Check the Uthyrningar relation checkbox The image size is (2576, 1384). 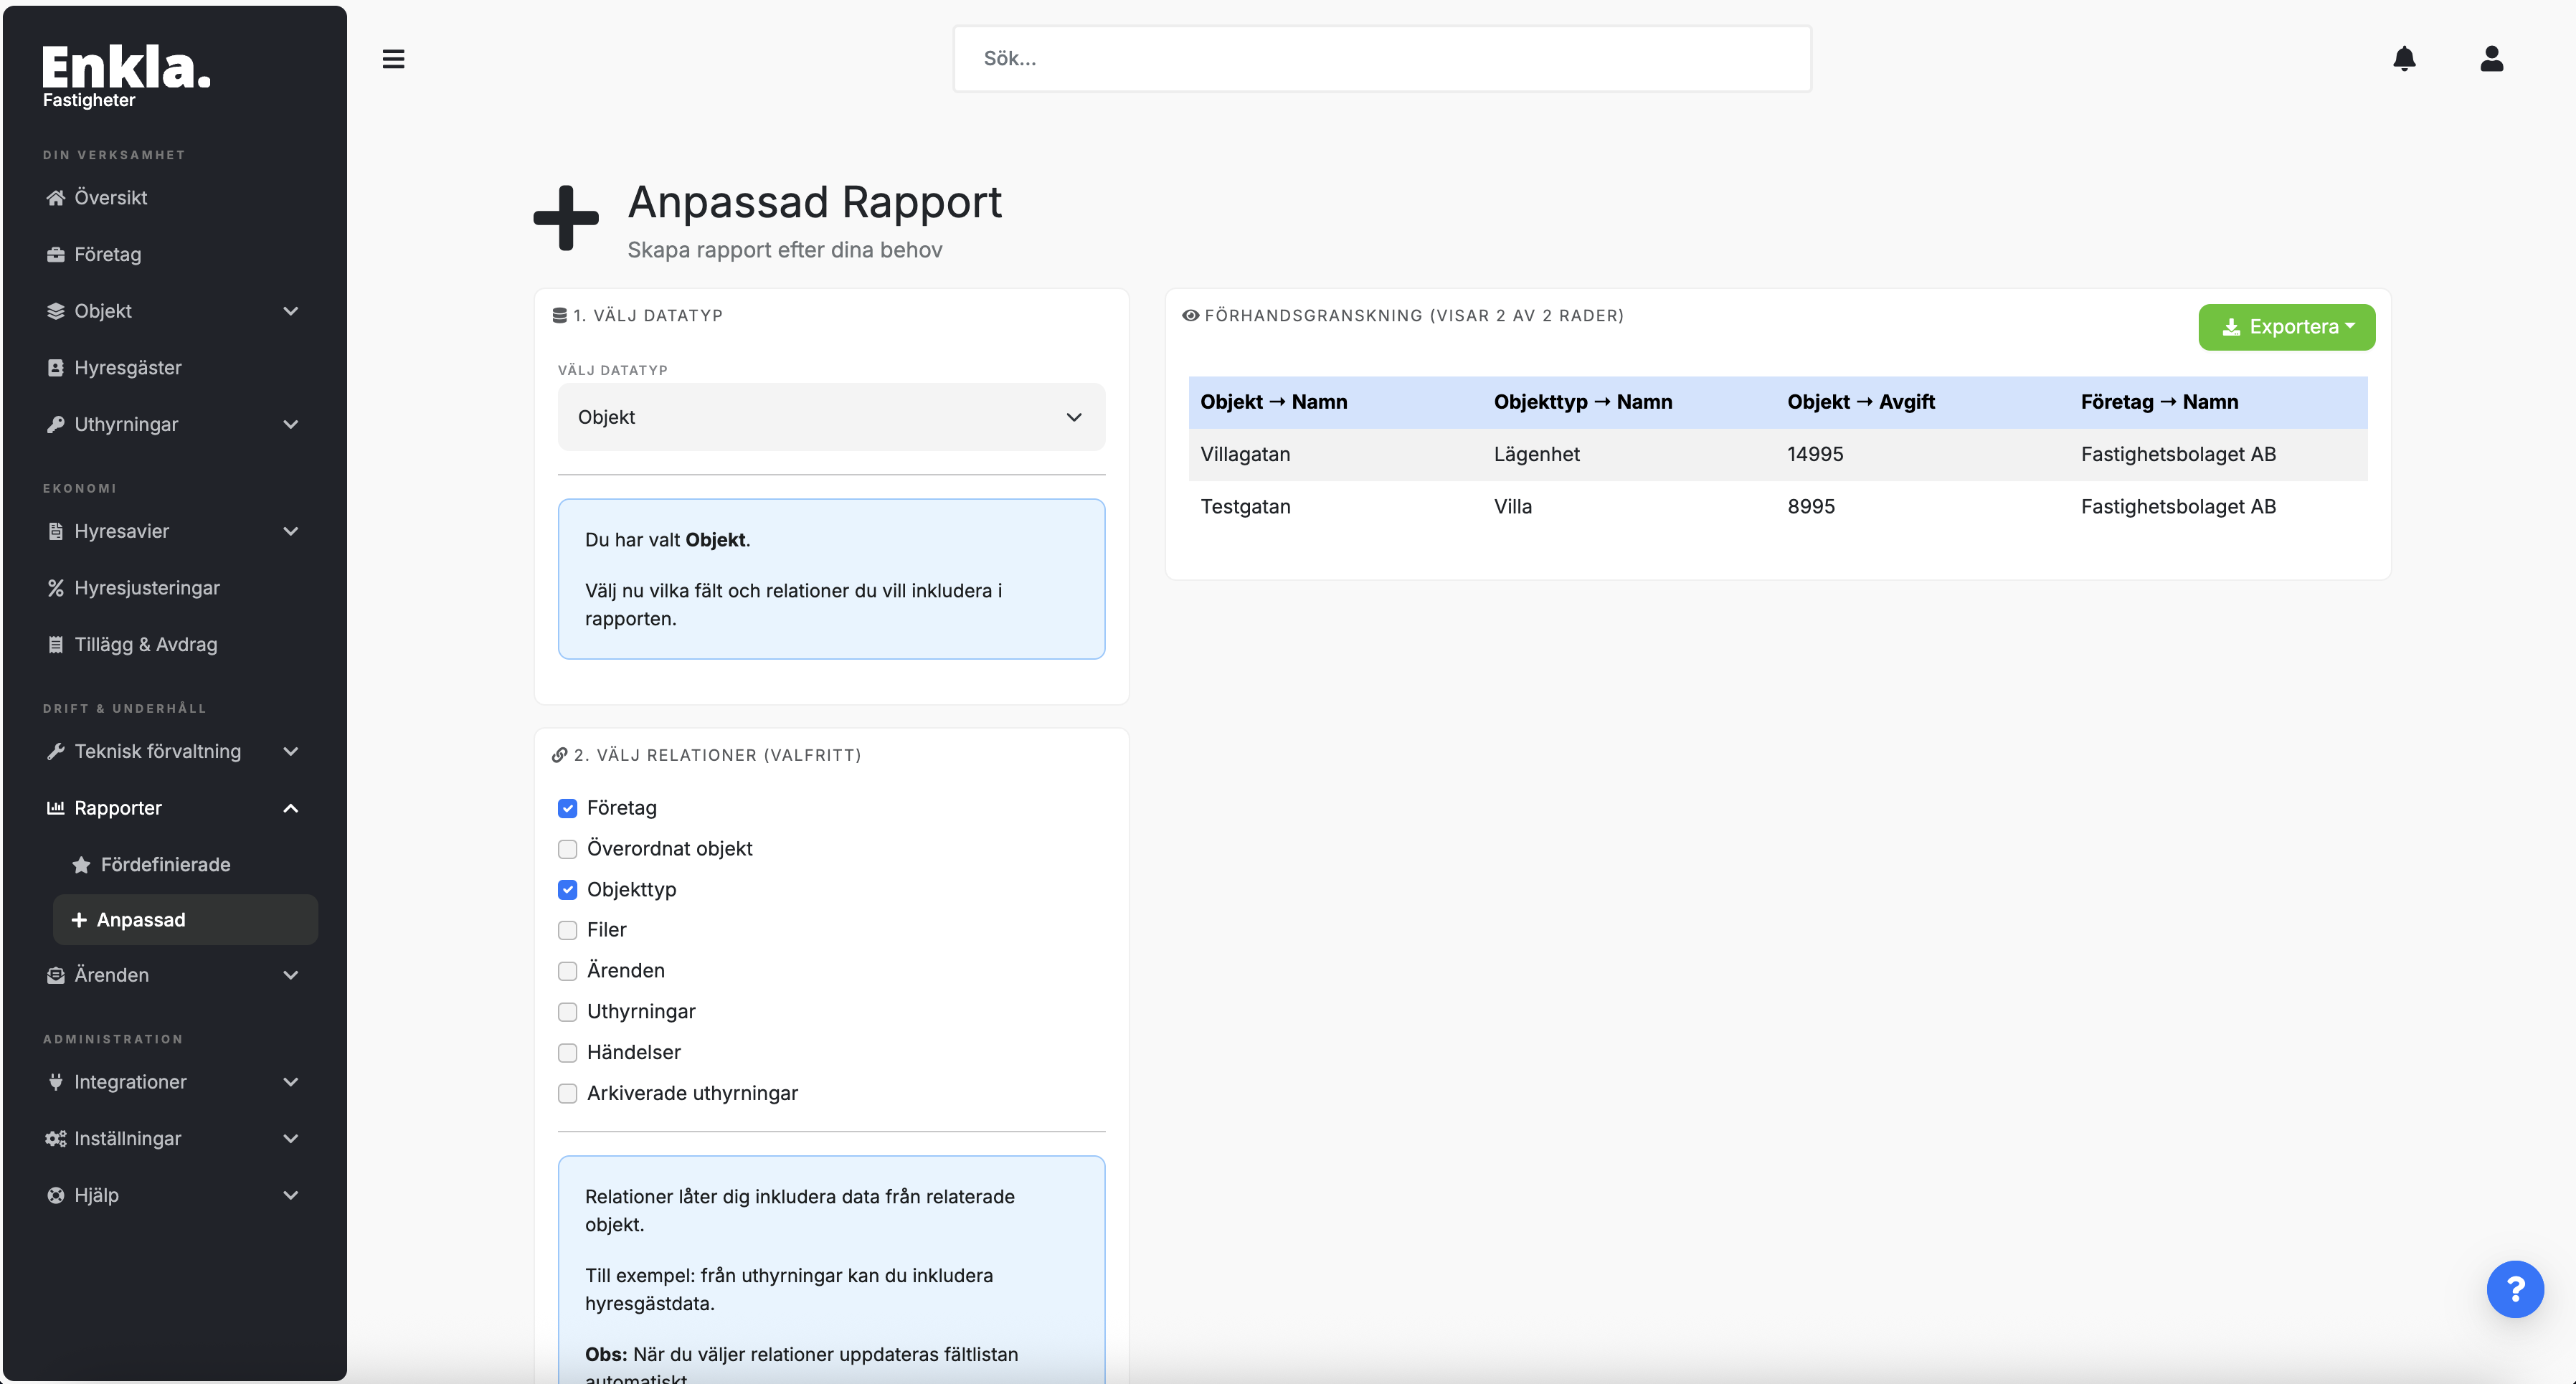pos(567,1012)
